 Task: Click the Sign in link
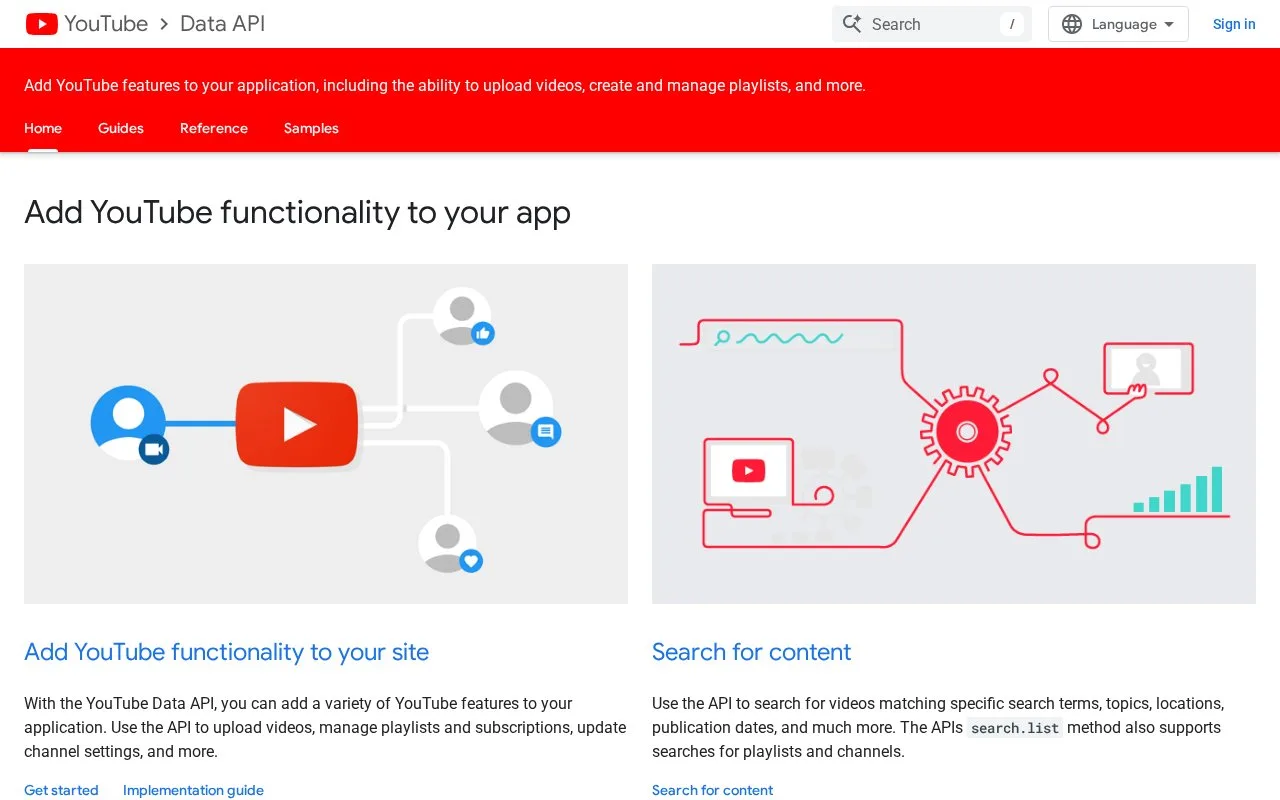click(x=1234, y=24)
